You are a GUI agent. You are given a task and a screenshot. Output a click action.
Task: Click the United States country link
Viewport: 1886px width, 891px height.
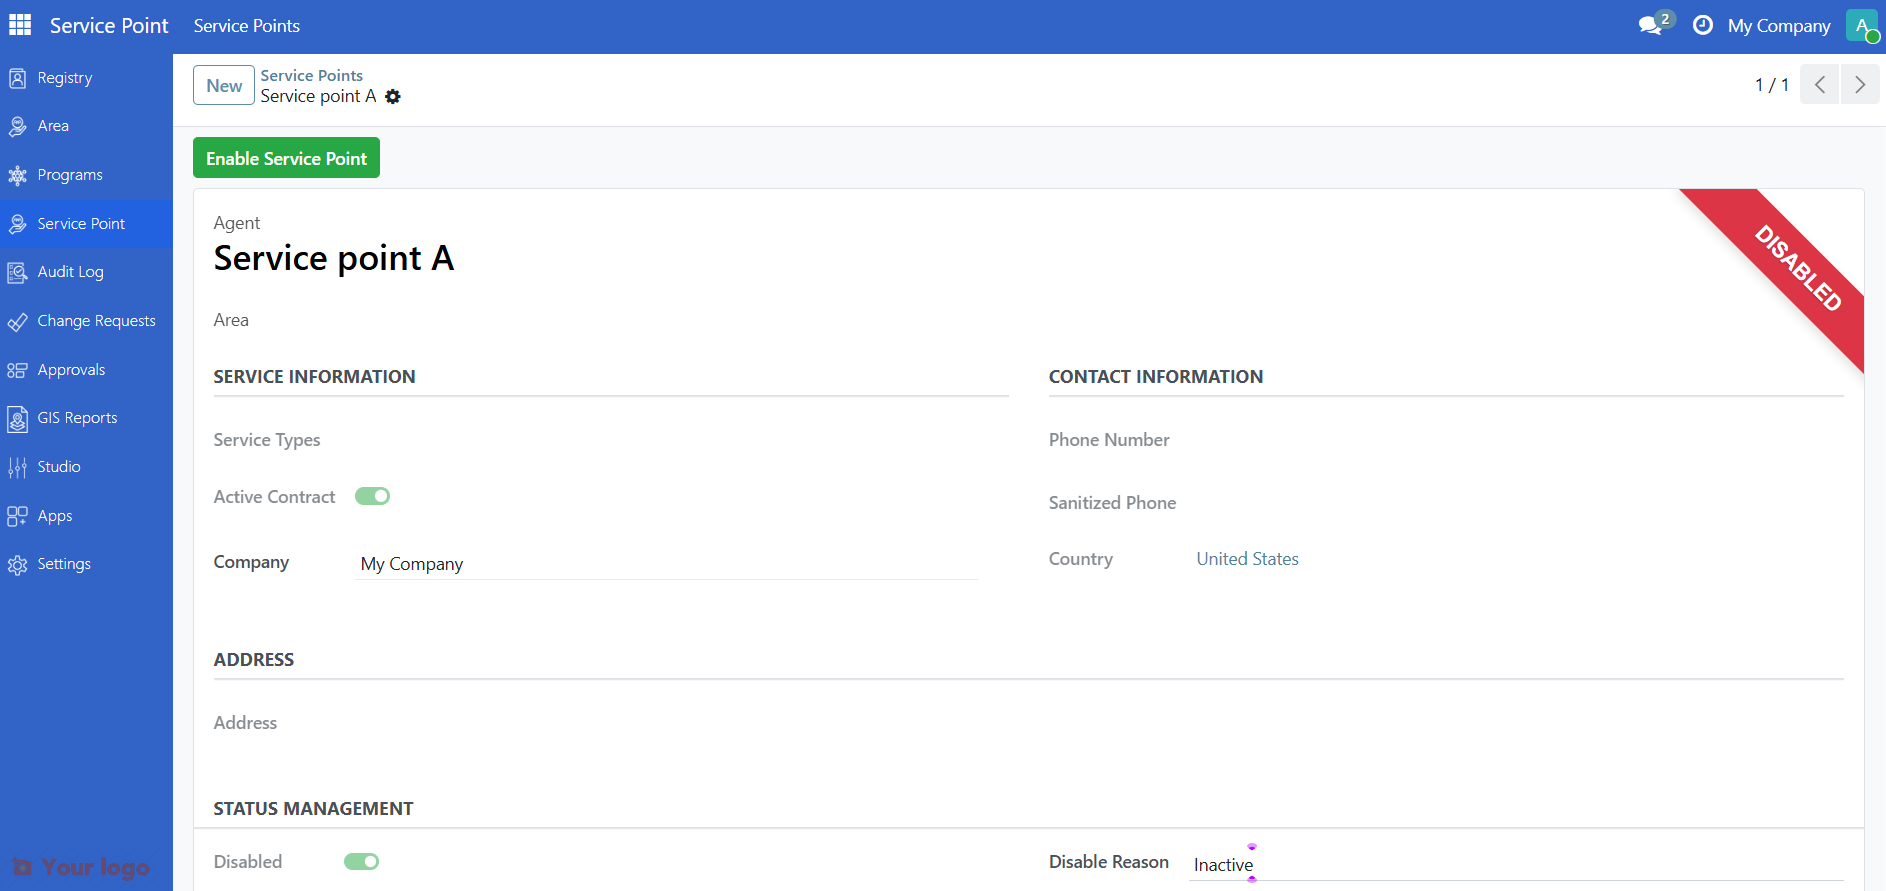click(x=1247, y=559)
